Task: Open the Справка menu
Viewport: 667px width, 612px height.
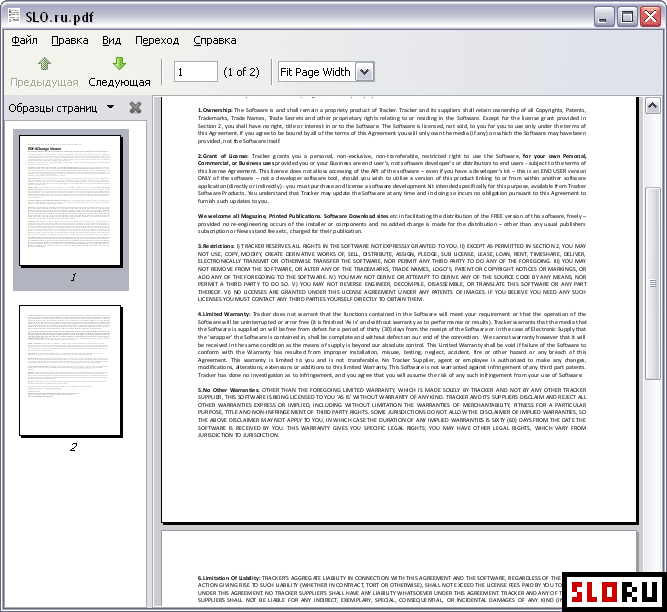Action: coord(215,40)
